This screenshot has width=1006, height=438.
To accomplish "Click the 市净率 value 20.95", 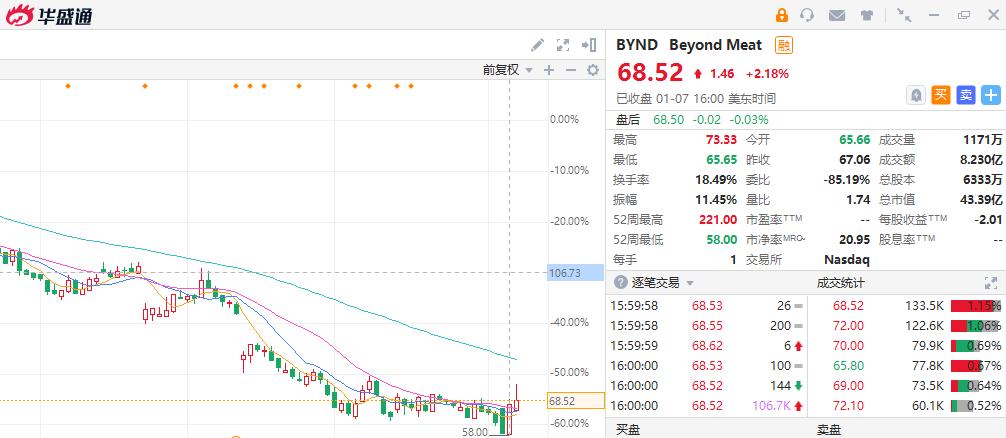I will tap(855, 240).
